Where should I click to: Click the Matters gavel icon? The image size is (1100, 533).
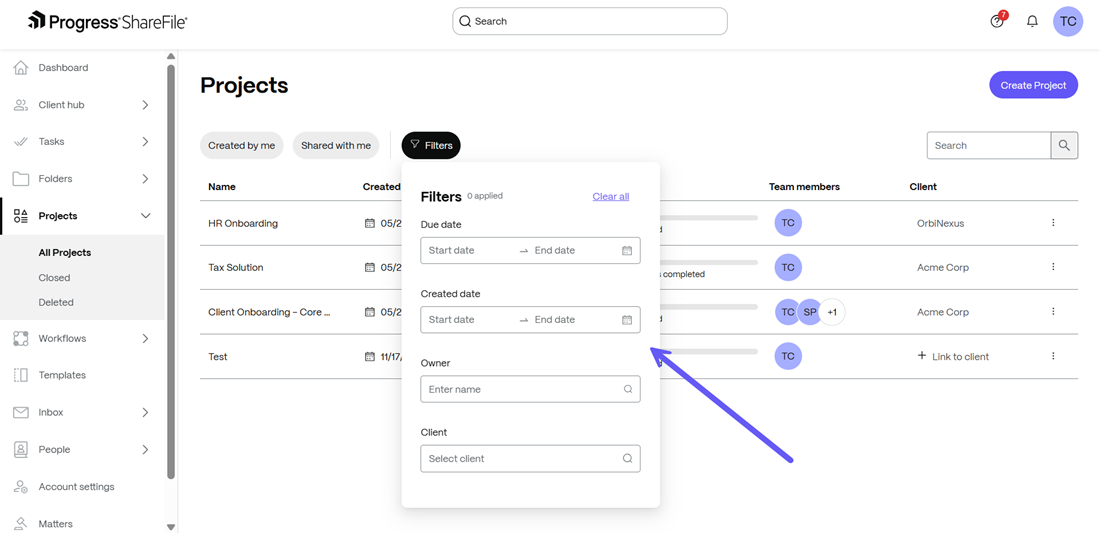pyautogui.click(x=21, y=523)
